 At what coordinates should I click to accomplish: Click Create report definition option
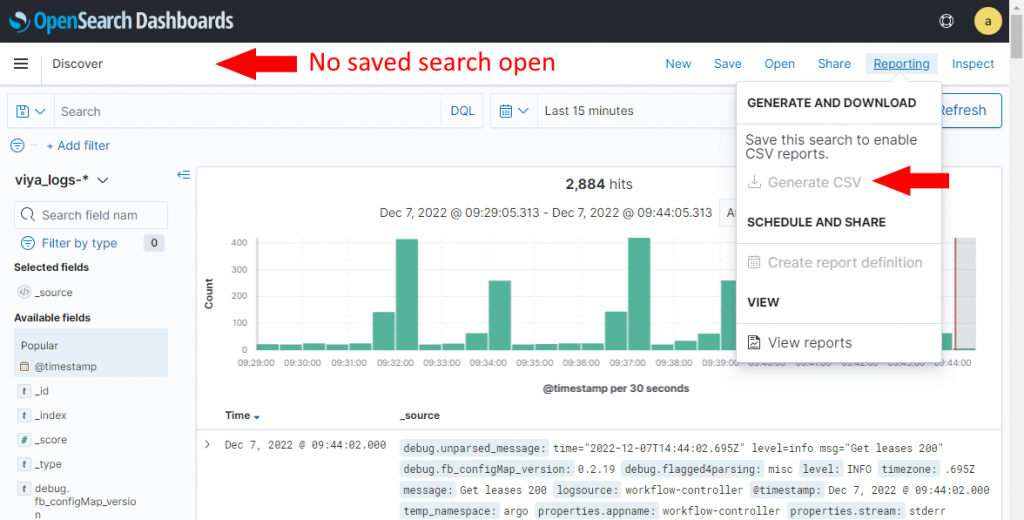pyautogui.click(x=835, y=263)
